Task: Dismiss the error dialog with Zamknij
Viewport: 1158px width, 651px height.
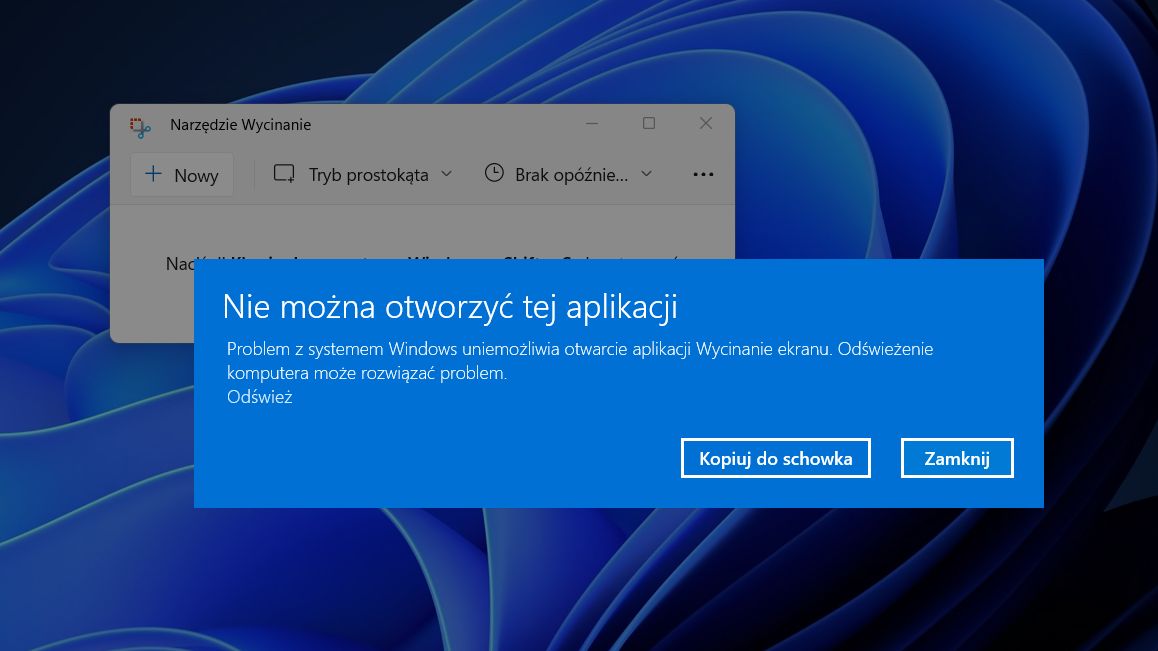Action: [x=956, y=457]
